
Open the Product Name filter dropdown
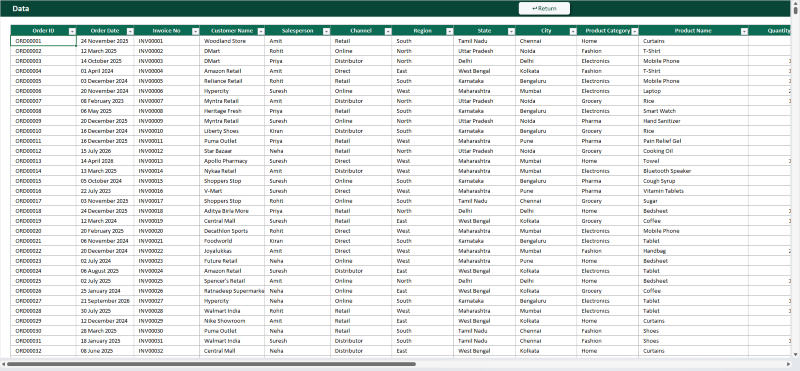744,31
